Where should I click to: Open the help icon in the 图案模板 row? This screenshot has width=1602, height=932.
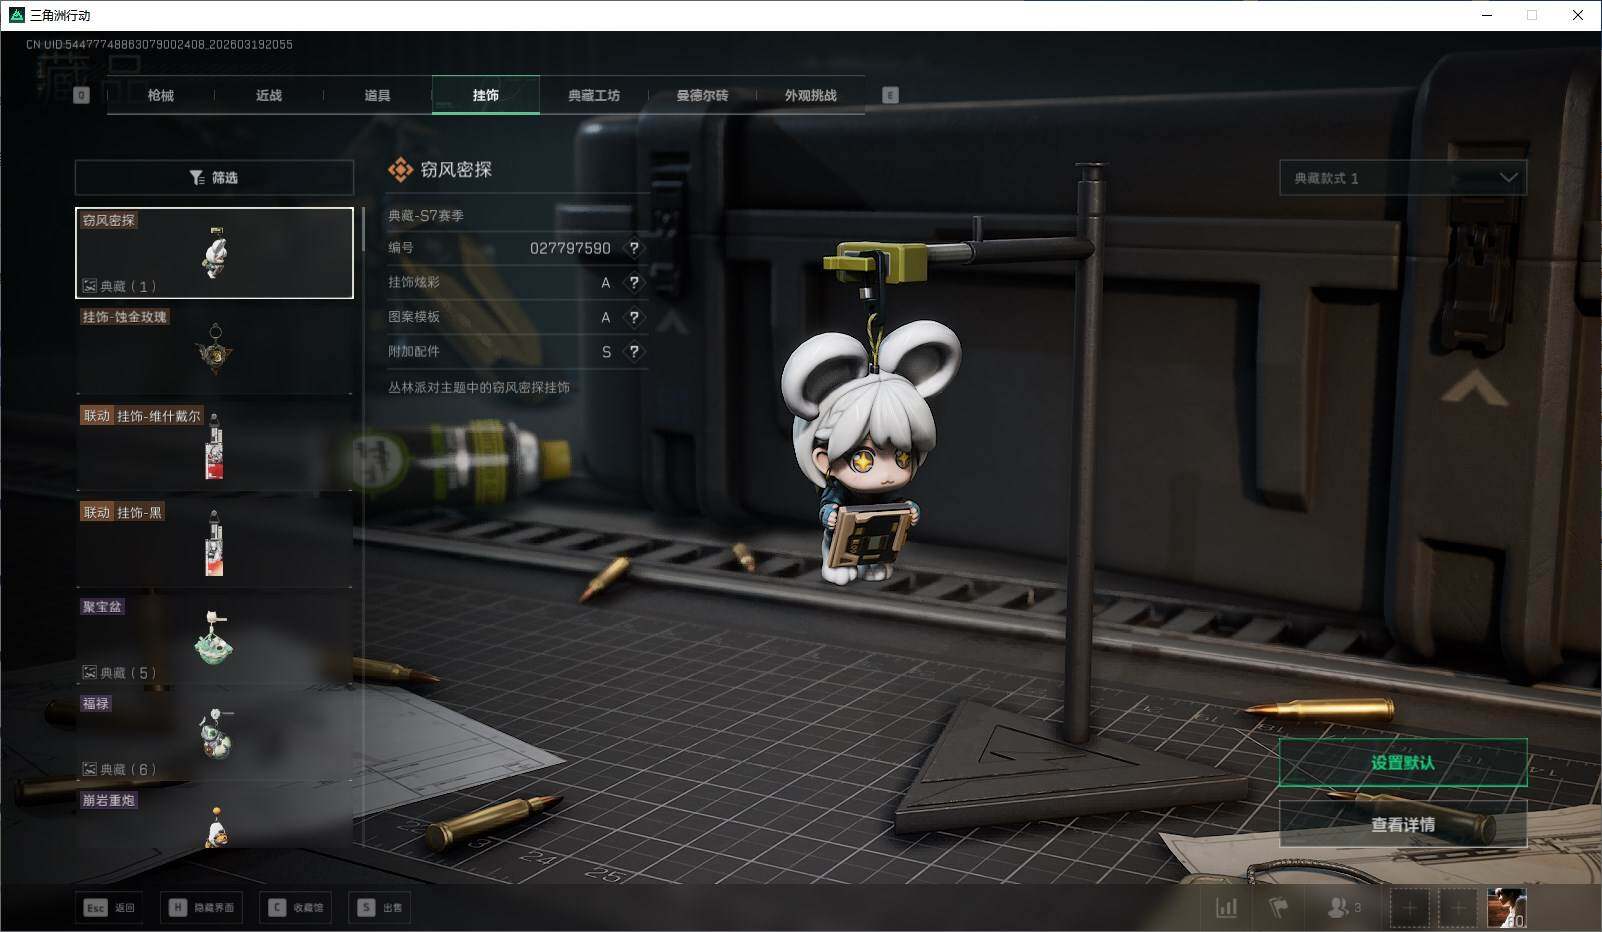(633, 317)
